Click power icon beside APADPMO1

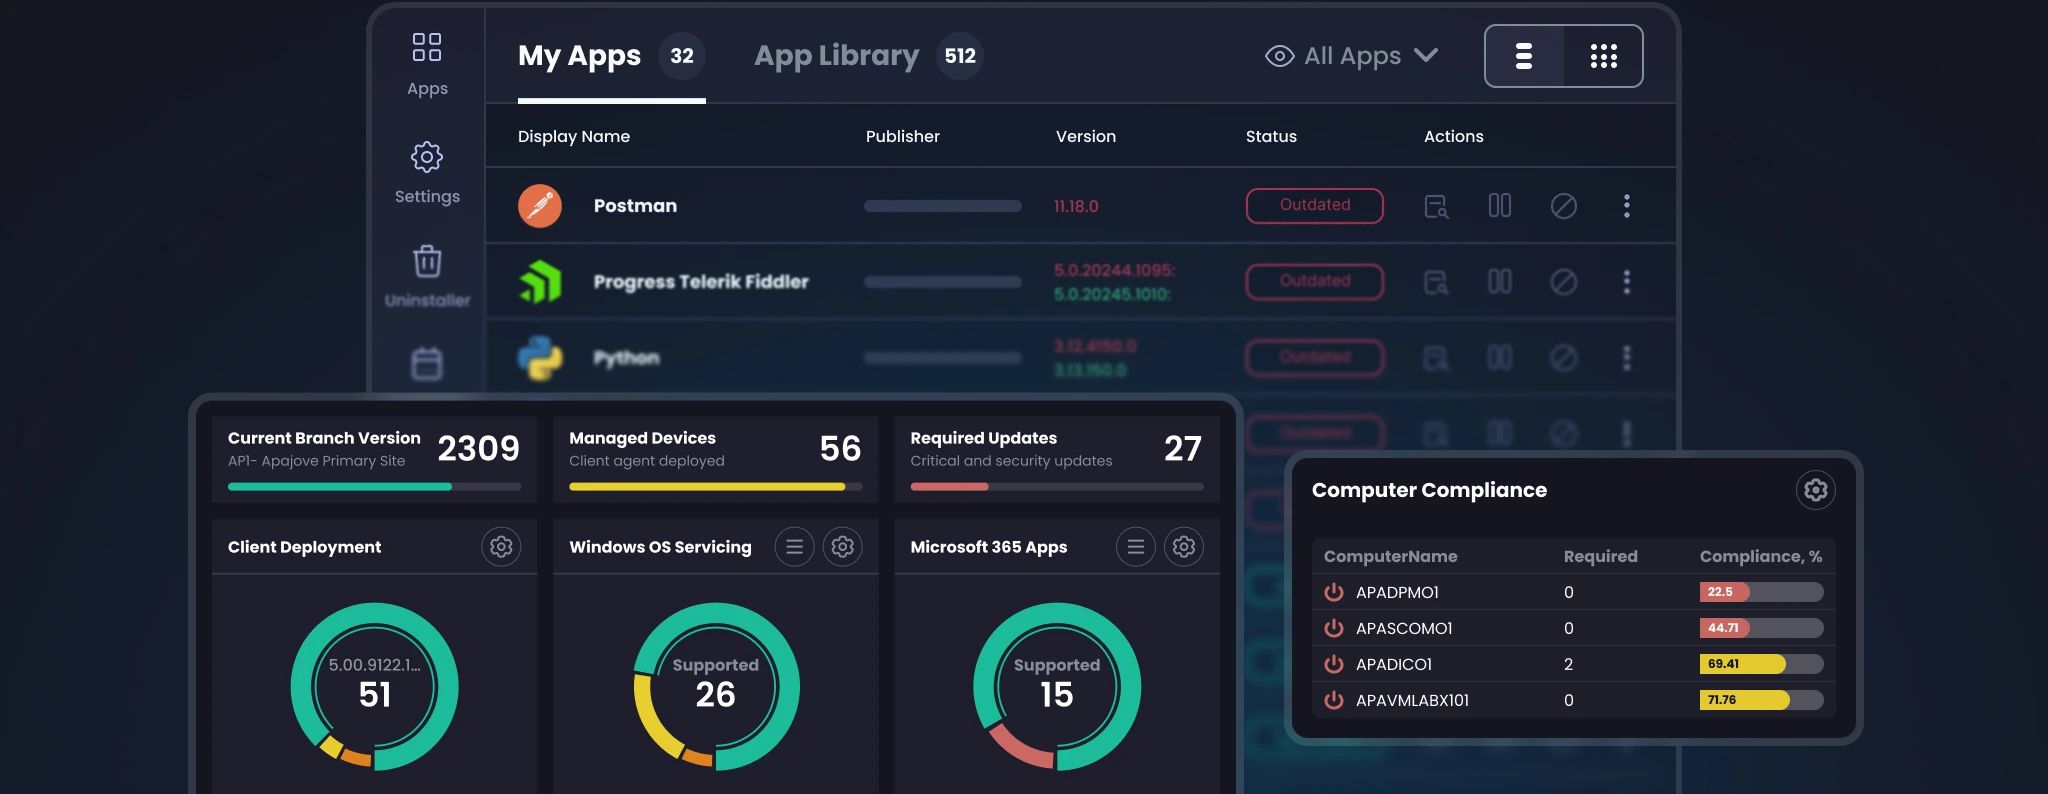pos(1334,592)
